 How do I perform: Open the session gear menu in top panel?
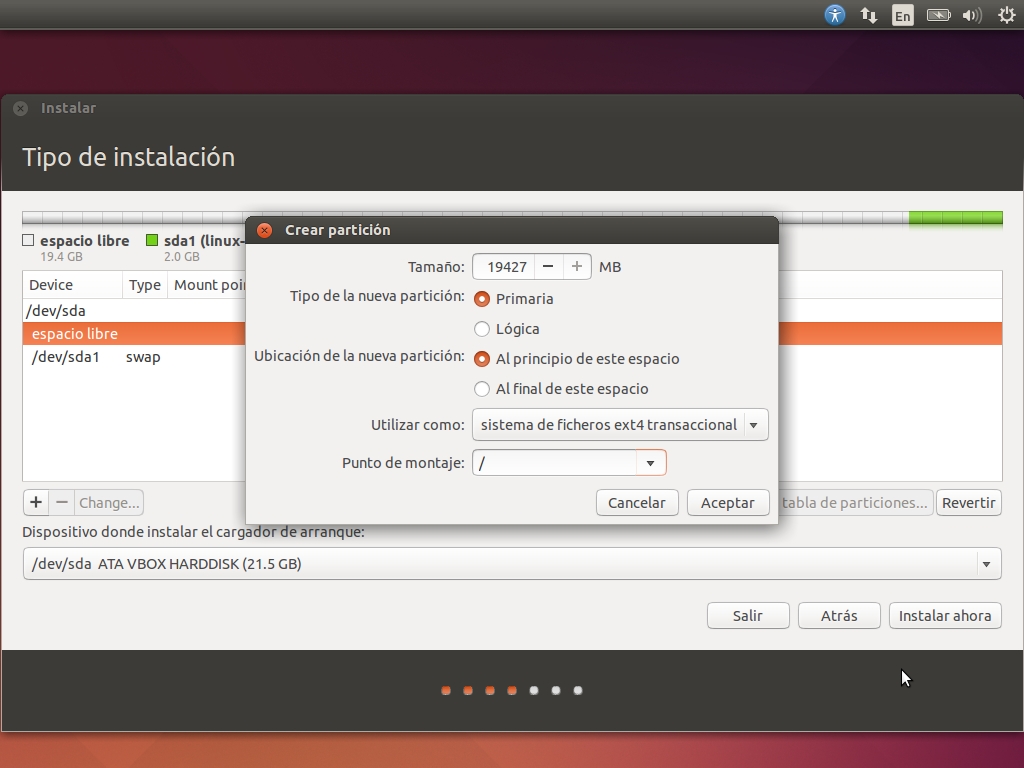click(1005, 15)
